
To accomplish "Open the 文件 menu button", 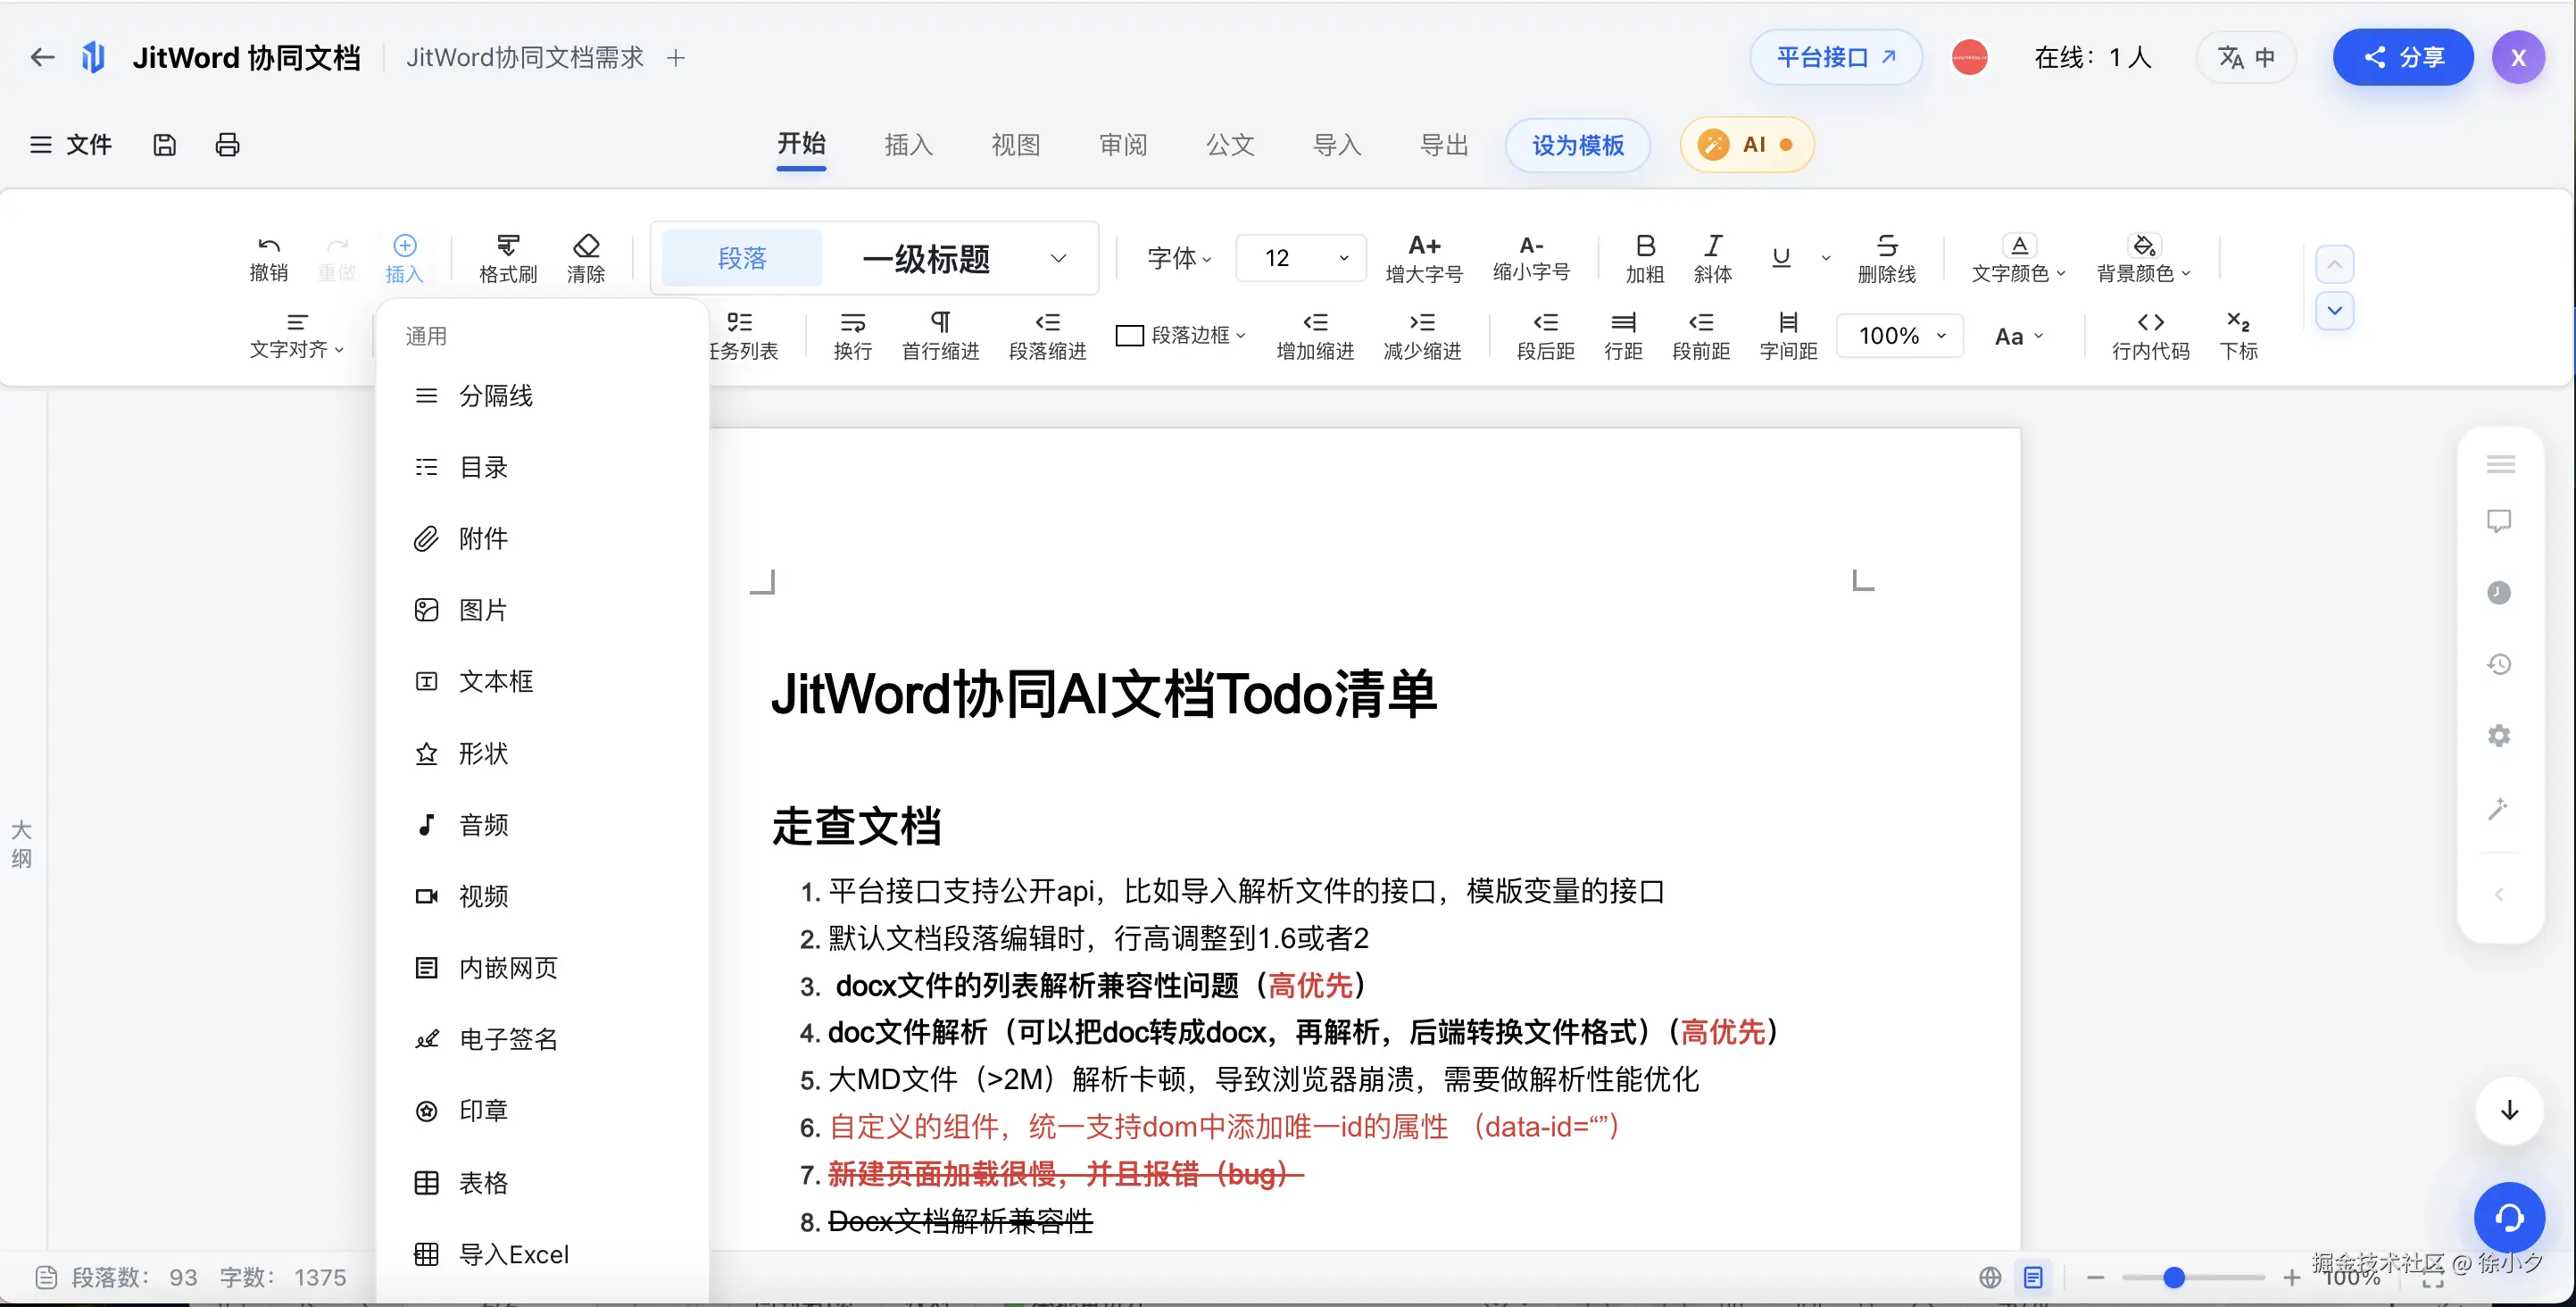I will 70,145.
